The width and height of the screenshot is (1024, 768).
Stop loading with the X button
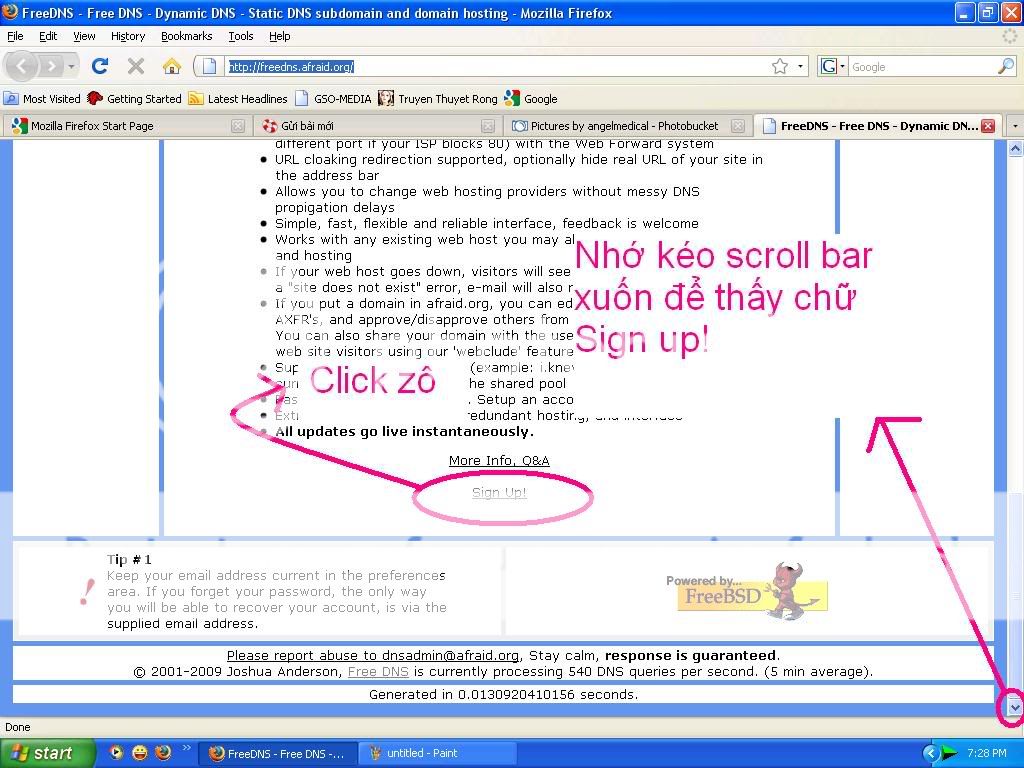[136, 66]
